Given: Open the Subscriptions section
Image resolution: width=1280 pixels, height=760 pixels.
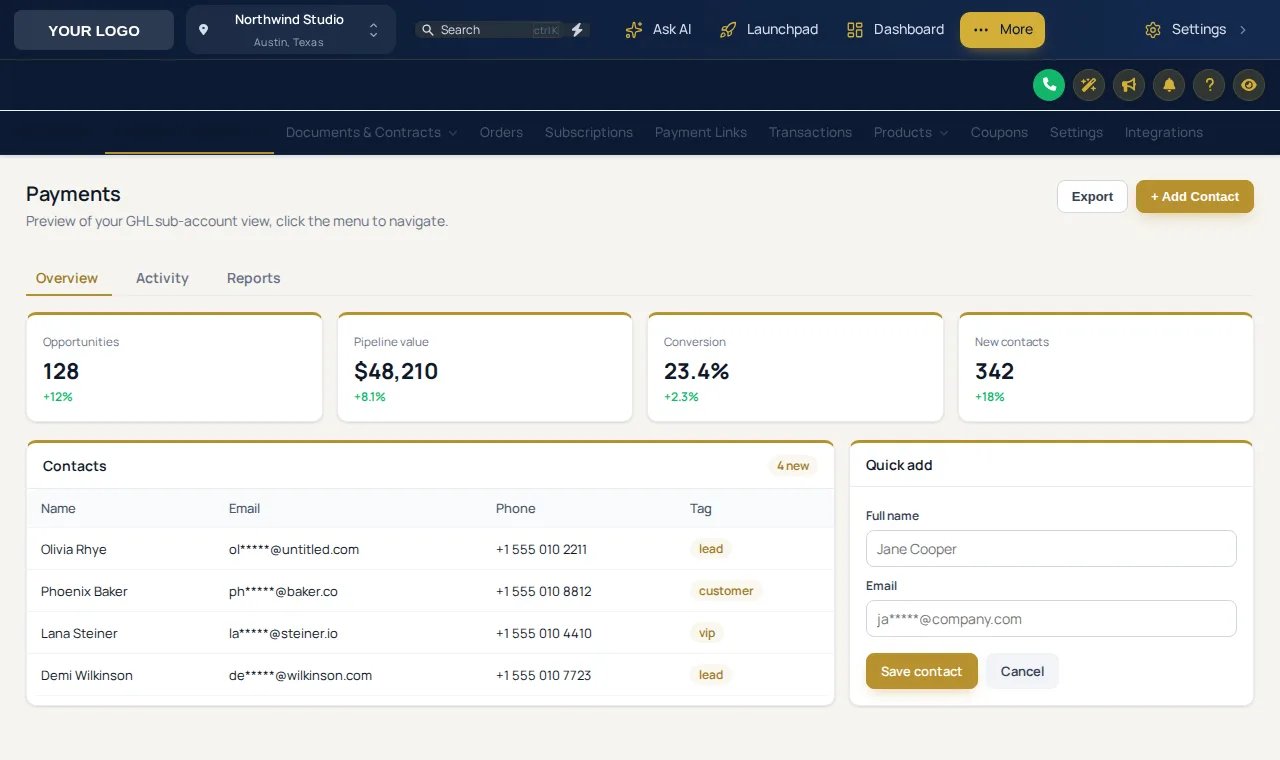Looking at the screenshot, I should pyautogui.click(x=589, y=132).
